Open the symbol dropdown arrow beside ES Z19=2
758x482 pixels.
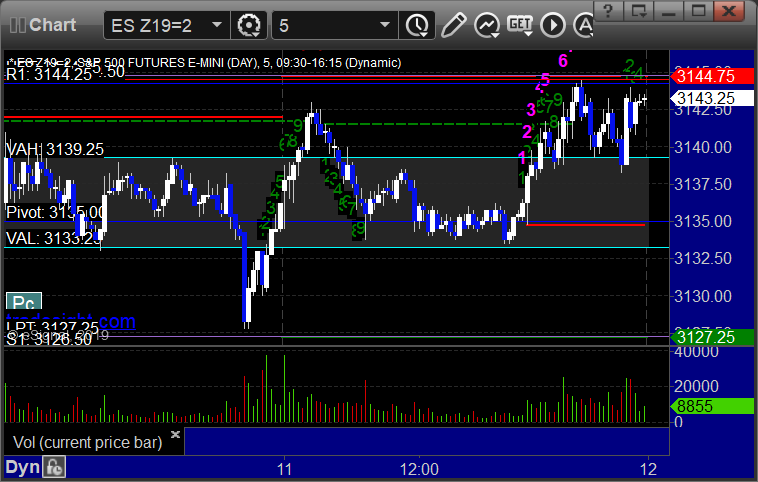coord(217,25)
